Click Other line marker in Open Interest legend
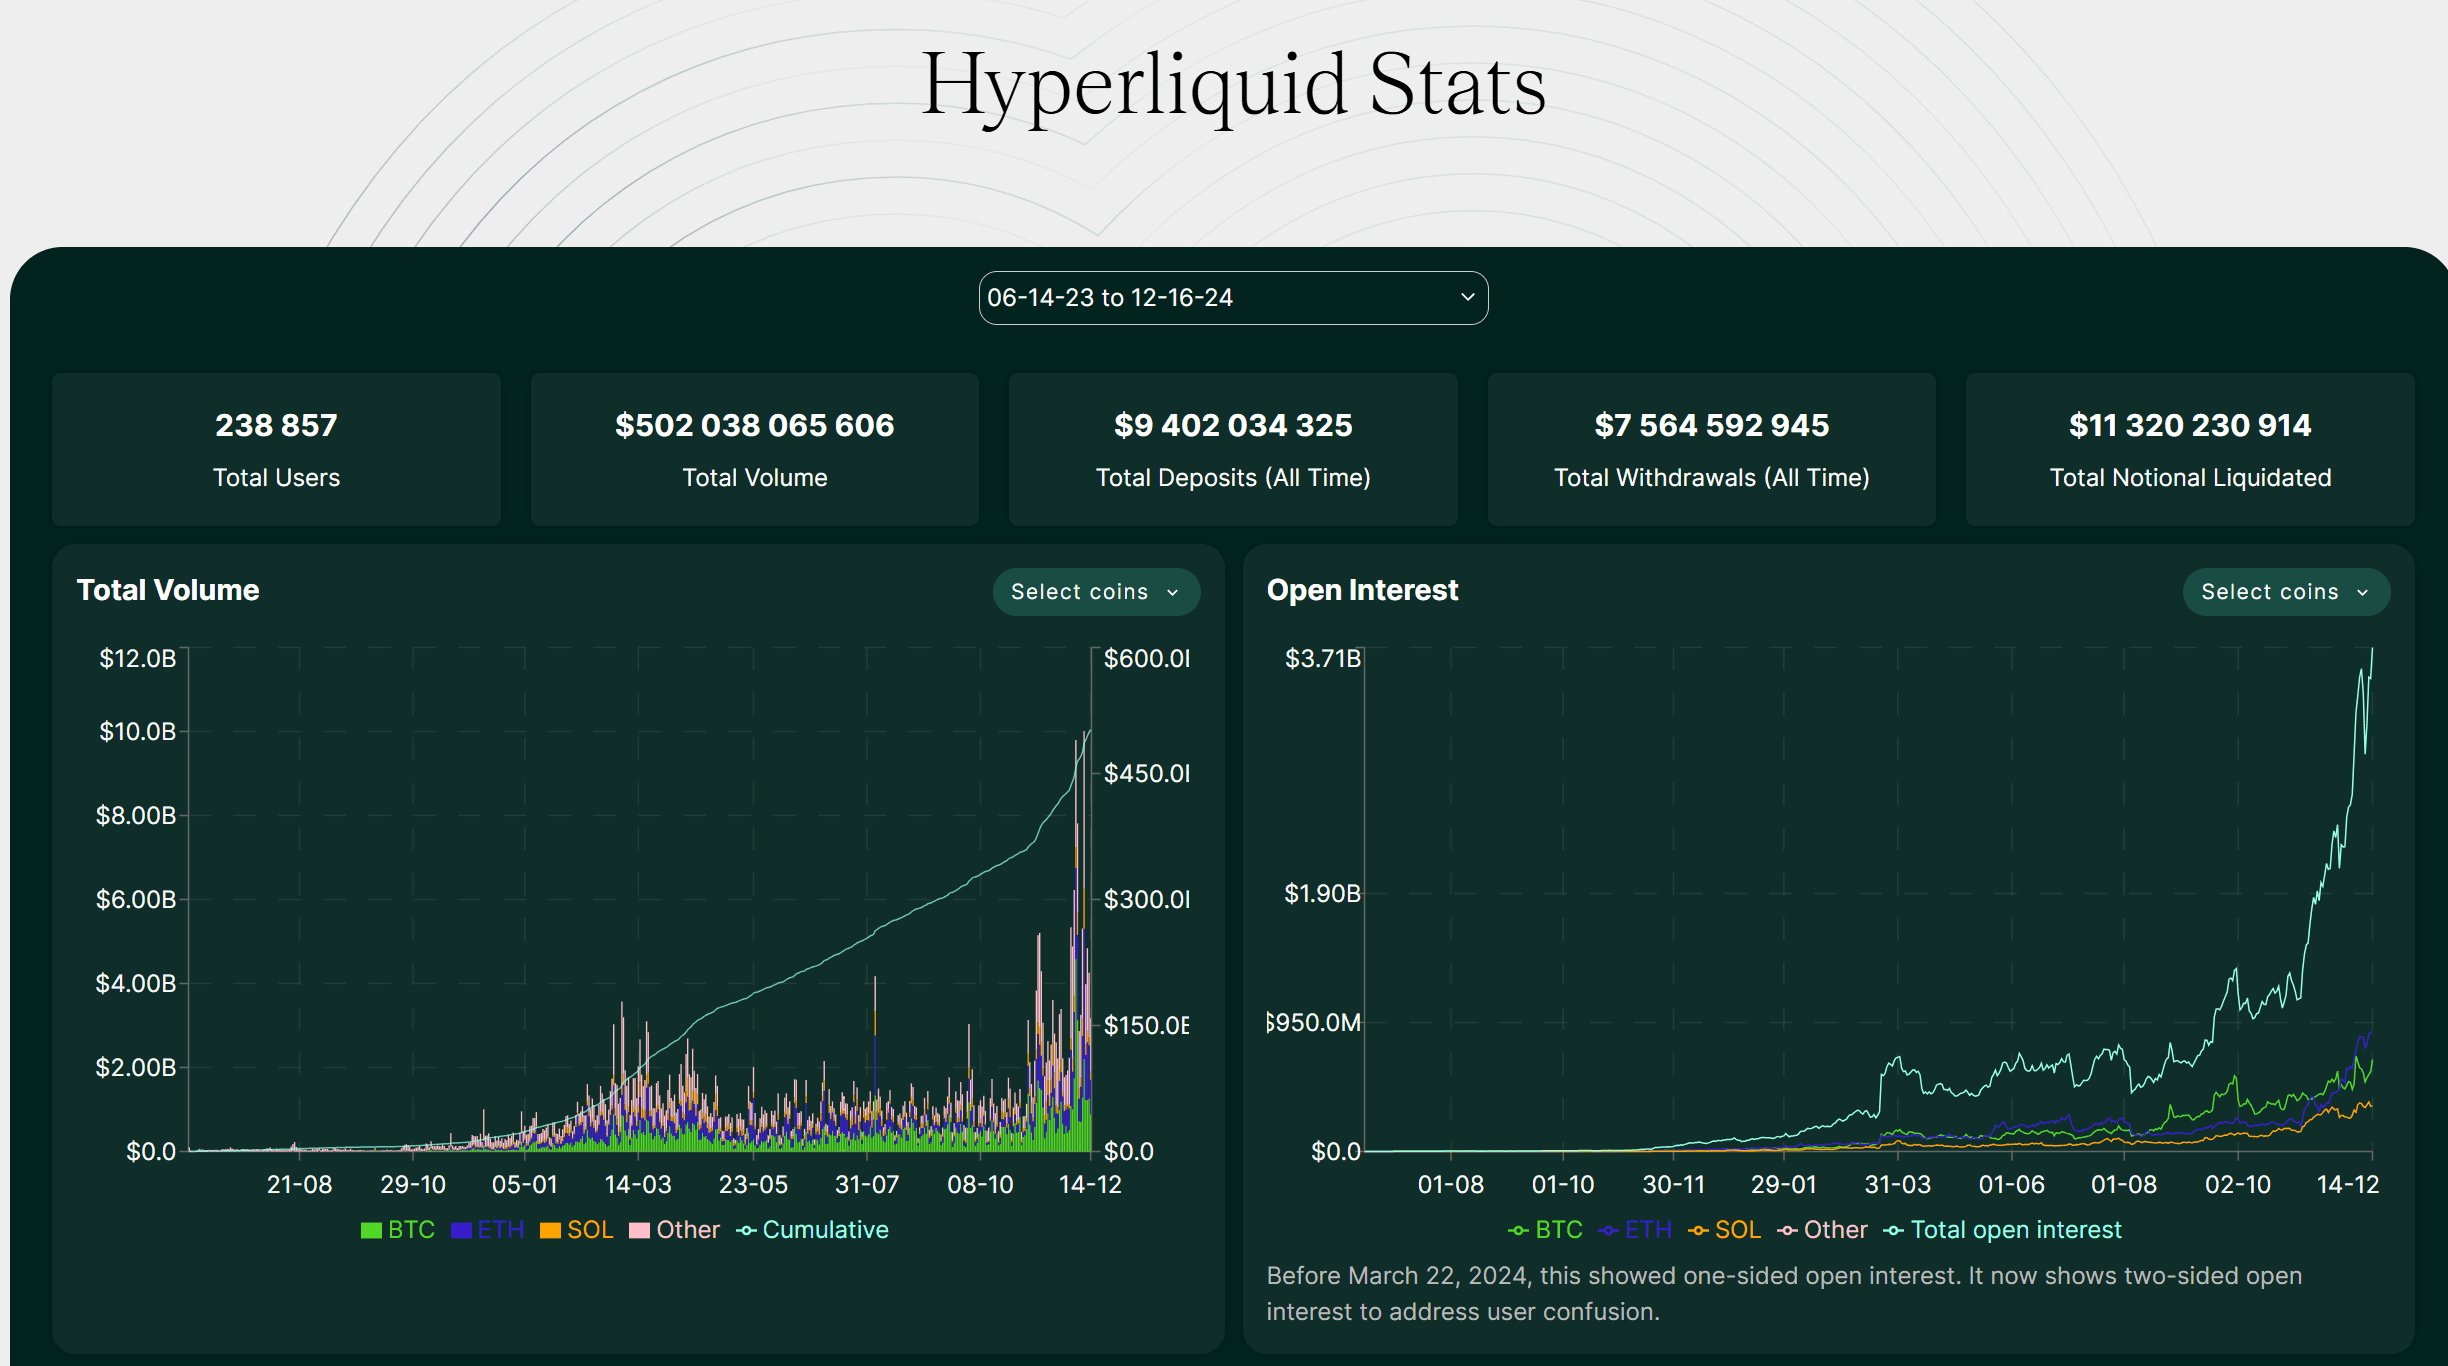The image size is (2448, 1366). click(x=1787, y=1230)
